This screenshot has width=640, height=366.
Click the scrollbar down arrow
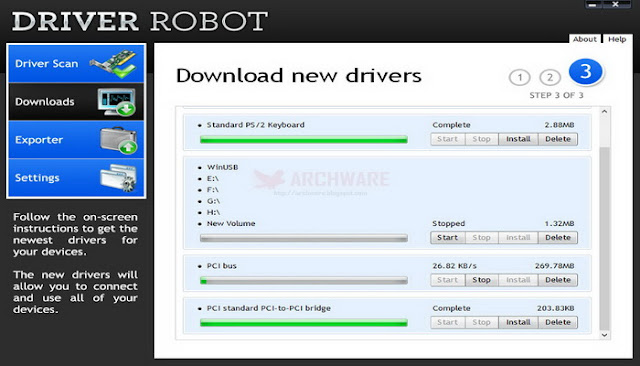click(x=604, y=335)
